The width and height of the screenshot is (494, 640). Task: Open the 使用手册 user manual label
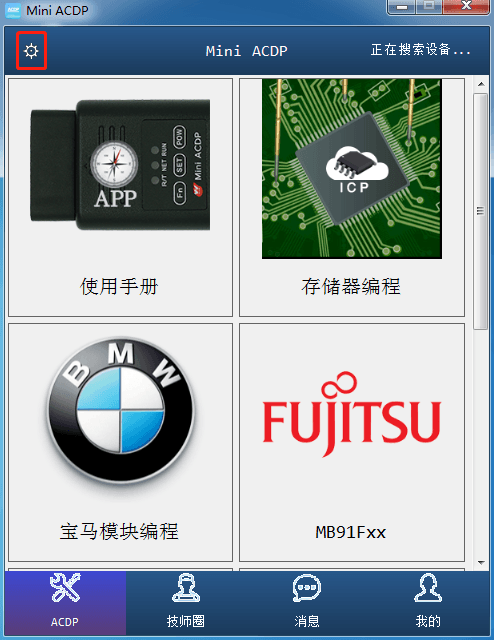pyautogui.click(x=119, y=287)
